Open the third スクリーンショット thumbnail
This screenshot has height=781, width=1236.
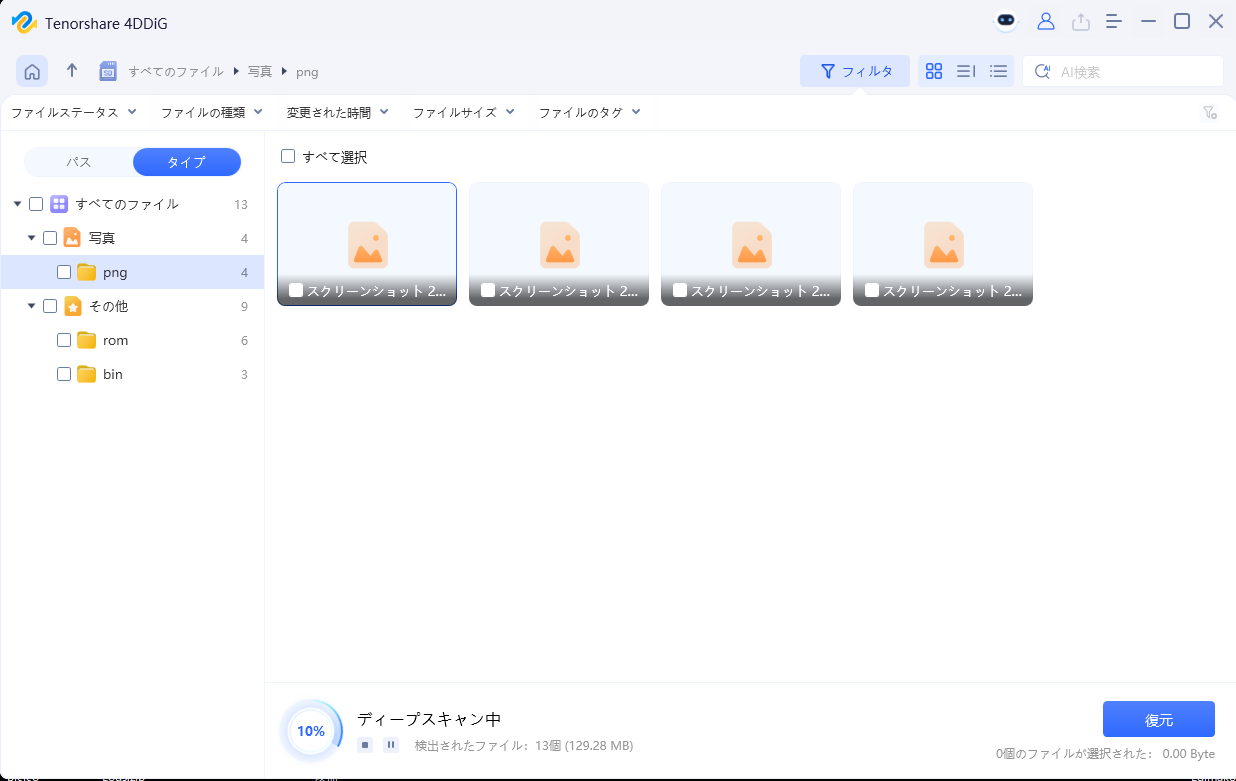click(x=751, y=244)
